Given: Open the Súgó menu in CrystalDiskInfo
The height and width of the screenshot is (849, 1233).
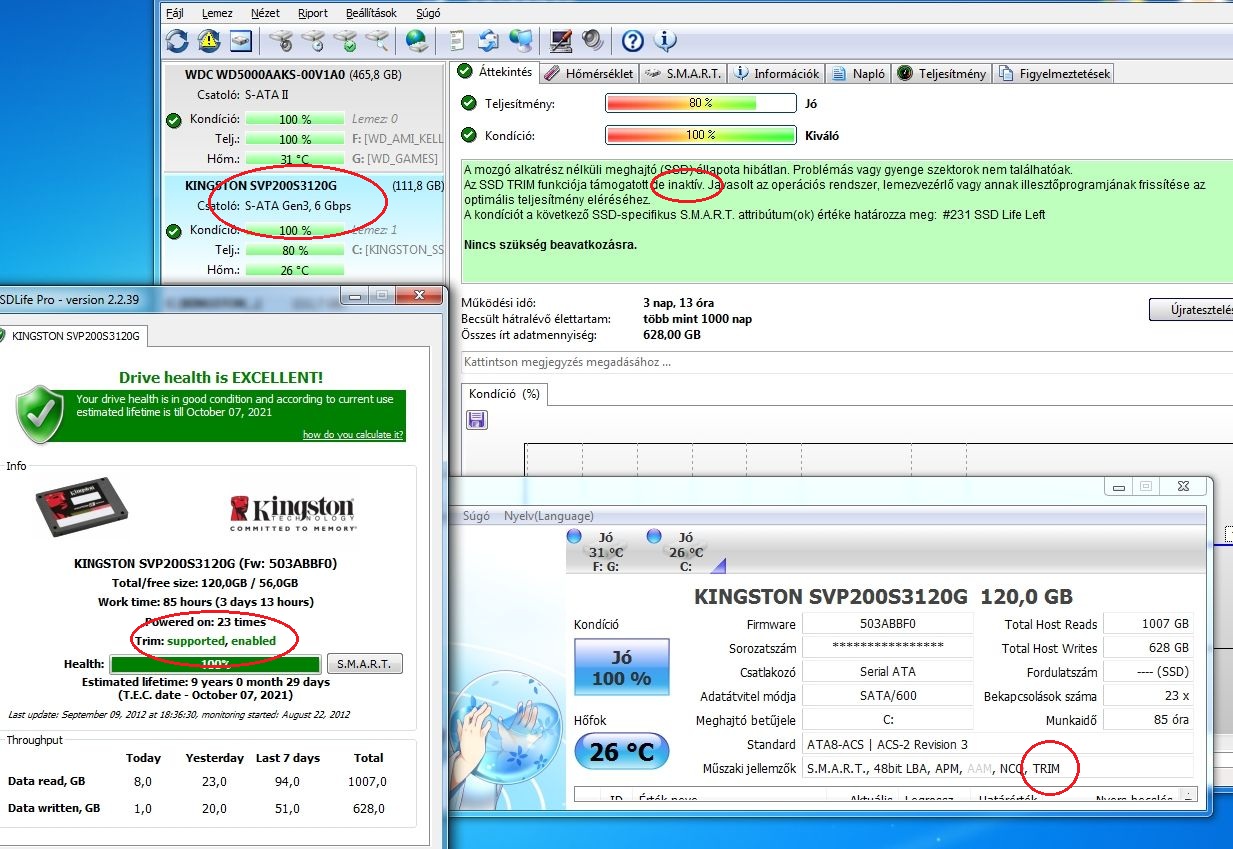Looking at the screenshot, I should click(x=476, y=516).
